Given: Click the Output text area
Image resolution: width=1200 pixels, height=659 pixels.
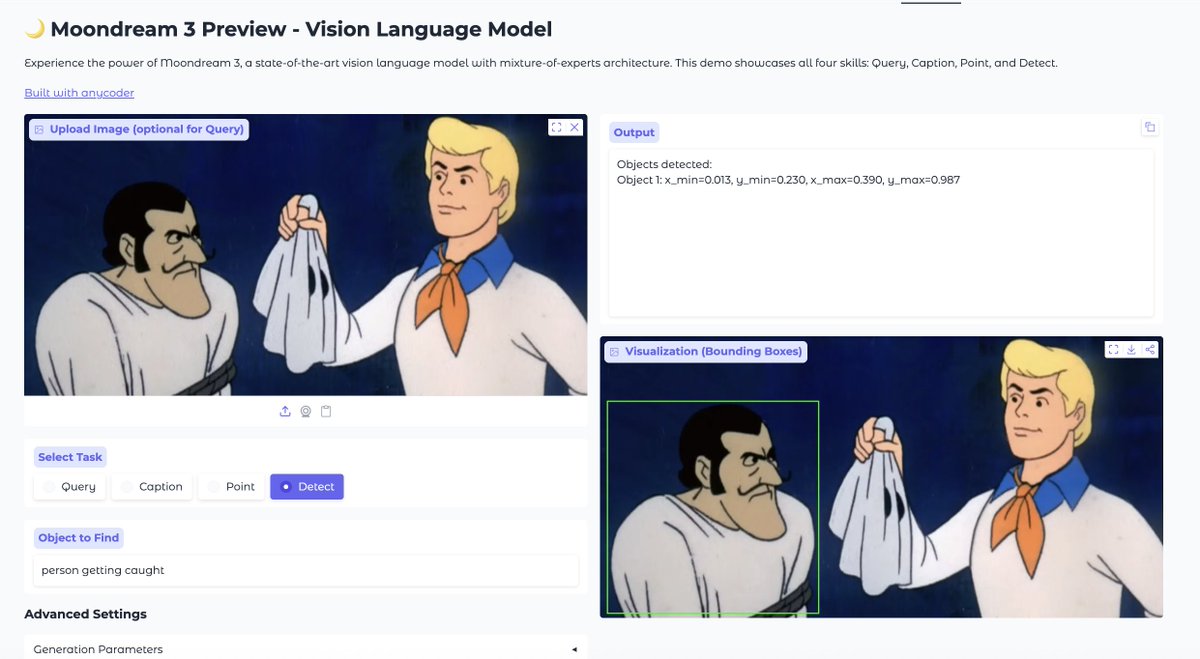Looking at the screenshot, I should tap(881, 233).
